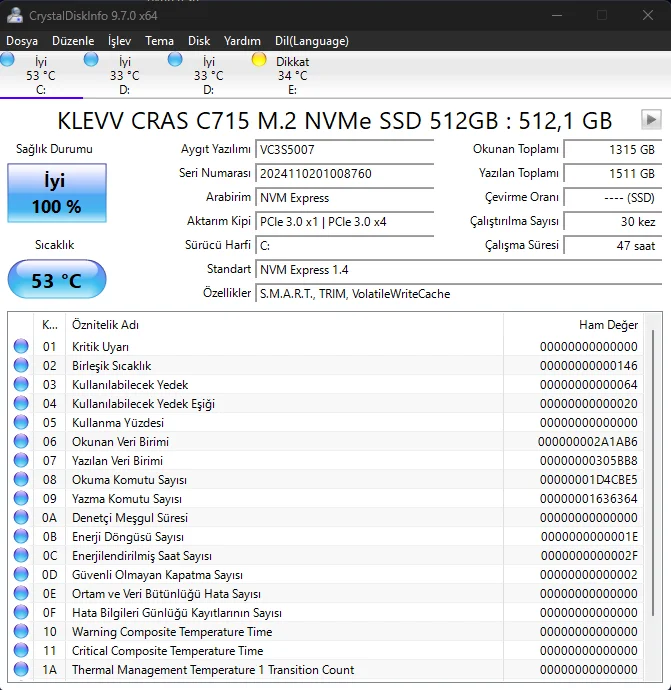The width and height of the screenshot is (671, 690).
Task: Click the status icon for Thermal Management Temperature 1 row
Action: point(21,669)
